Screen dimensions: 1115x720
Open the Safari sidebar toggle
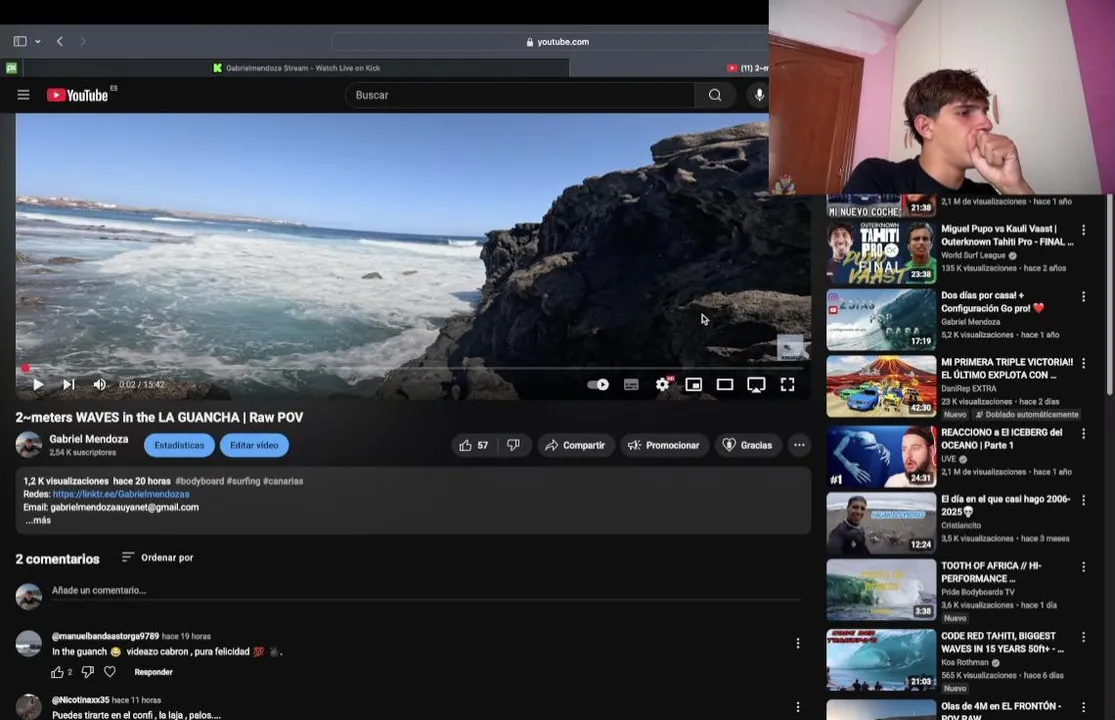coord(20,41)
